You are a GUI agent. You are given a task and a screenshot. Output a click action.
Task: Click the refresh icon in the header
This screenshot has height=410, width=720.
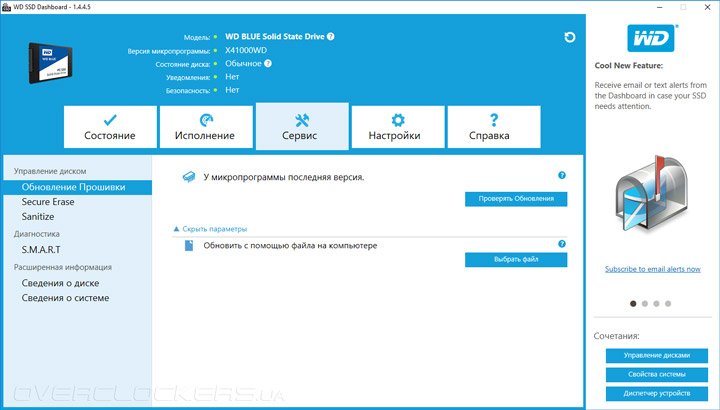pyautogui.click(x=569, y=37)
